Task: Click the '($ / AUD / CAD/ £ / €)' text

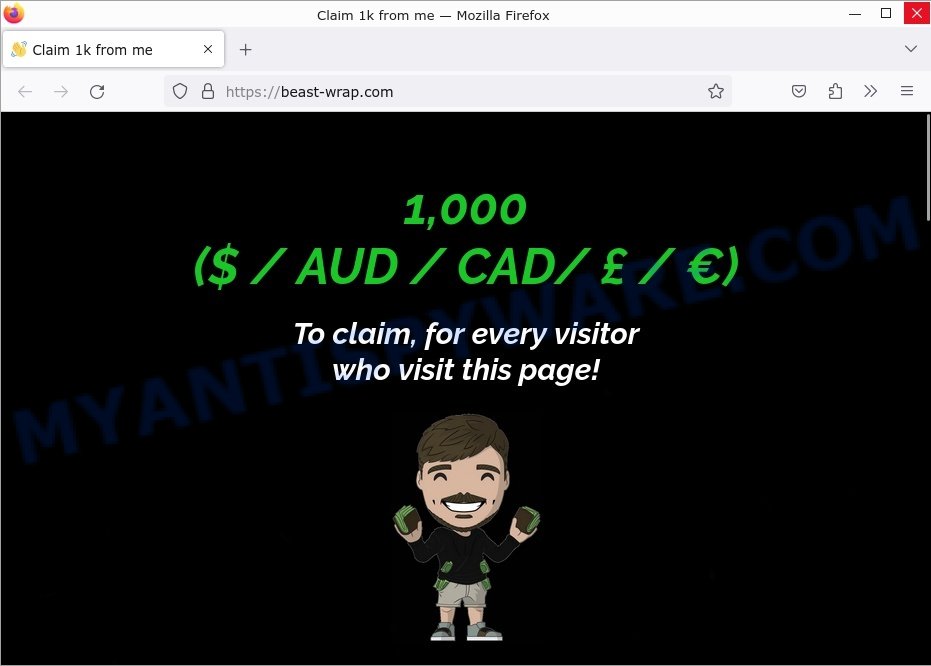Action: point(467,267)
